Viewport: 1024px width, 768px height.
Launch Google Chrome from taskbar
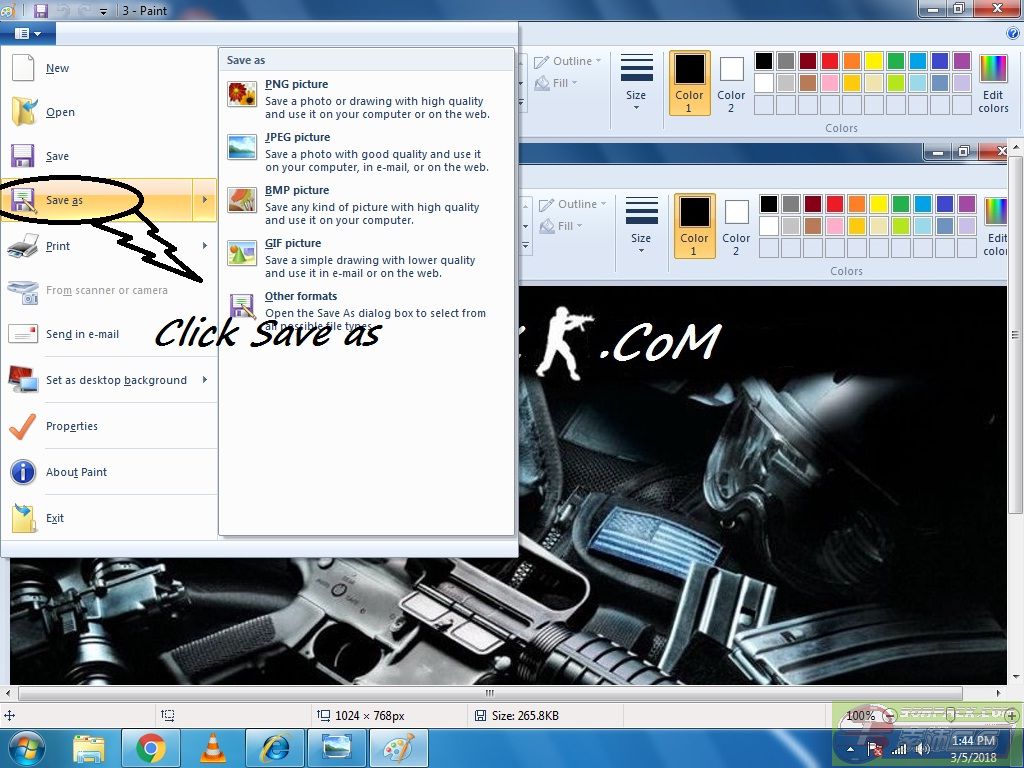point(151,748)
